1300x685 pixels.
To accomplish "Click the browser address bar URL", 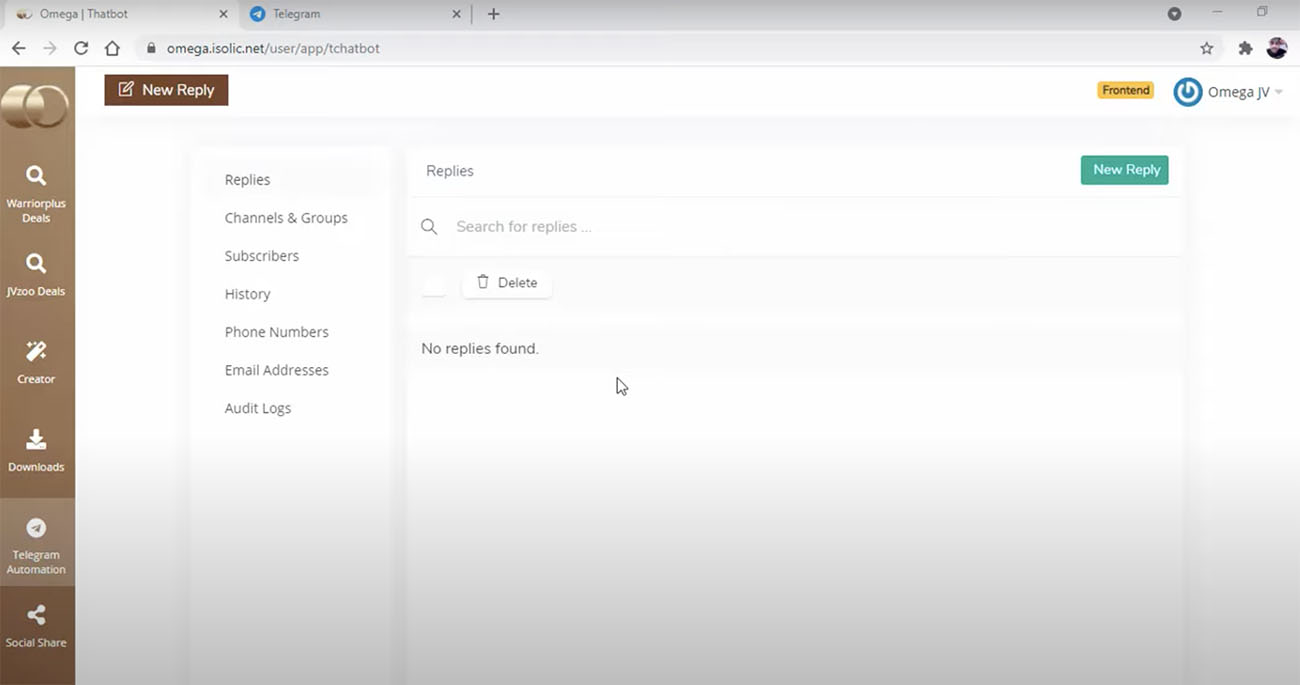I will pos(273,48).
